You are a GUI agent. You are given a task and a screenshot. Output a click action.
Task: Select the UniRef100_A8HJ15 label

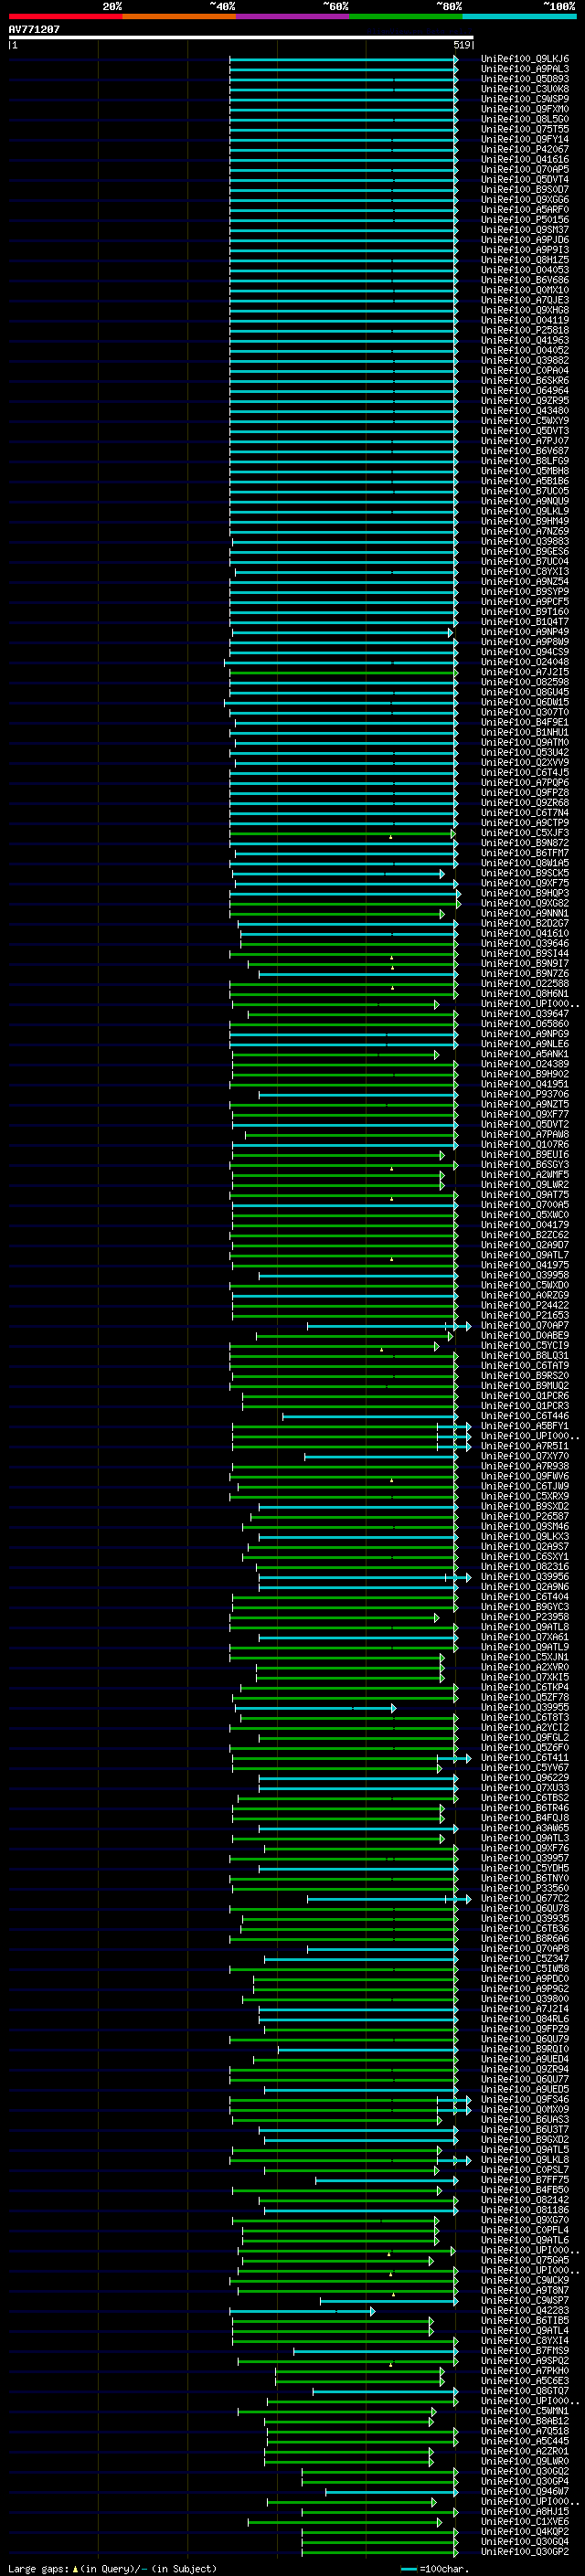pyautogui.click(x=525, y=2511)
